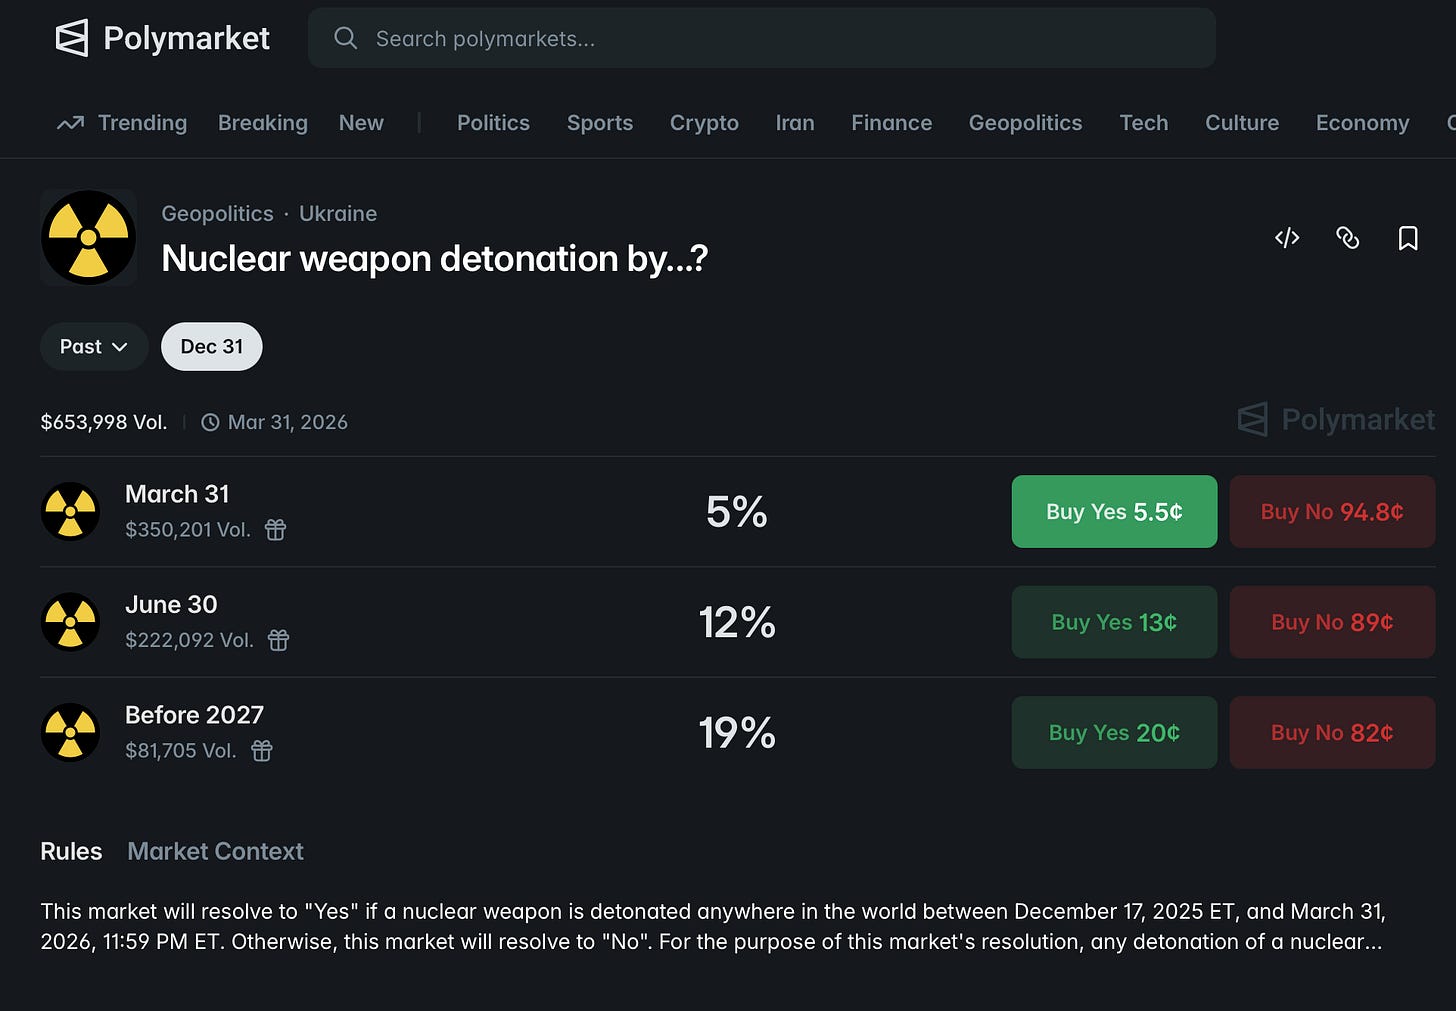
Task: Open the New category
Action: pyautogui.click(x=361, y=123)
